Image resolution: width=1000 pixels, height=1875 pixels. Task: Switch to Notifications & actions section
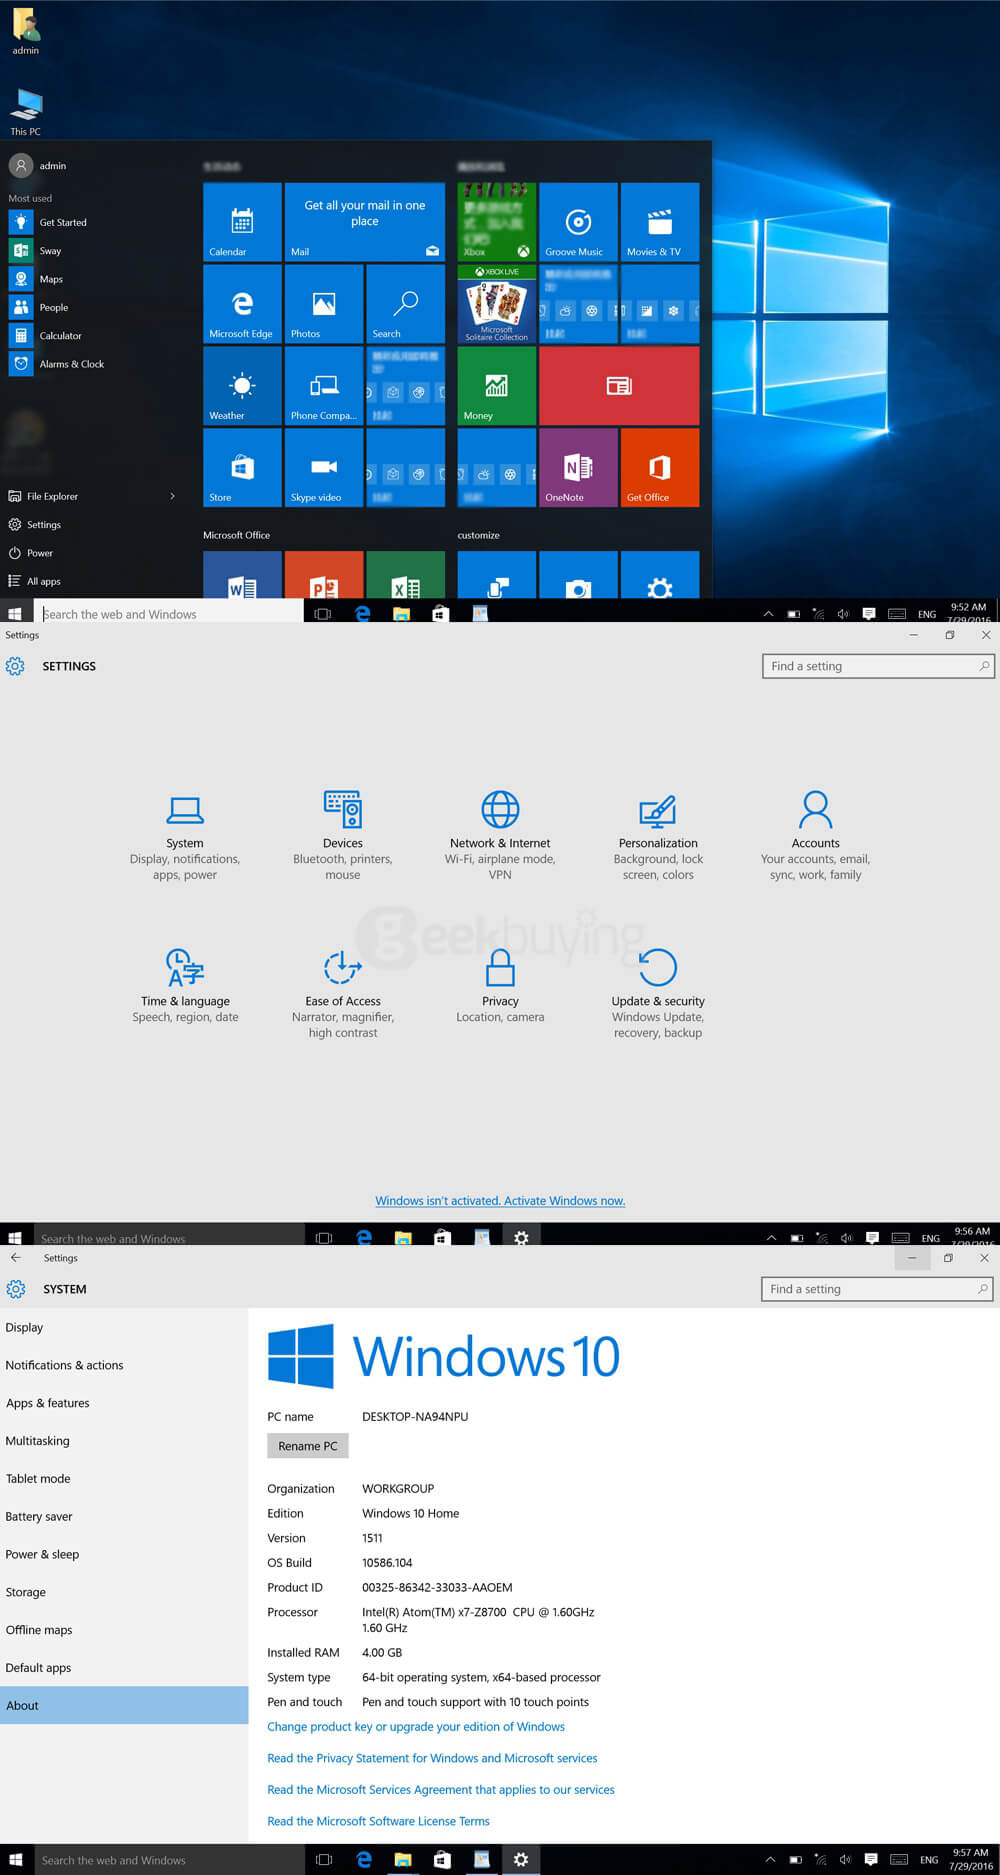(64, 1365)
